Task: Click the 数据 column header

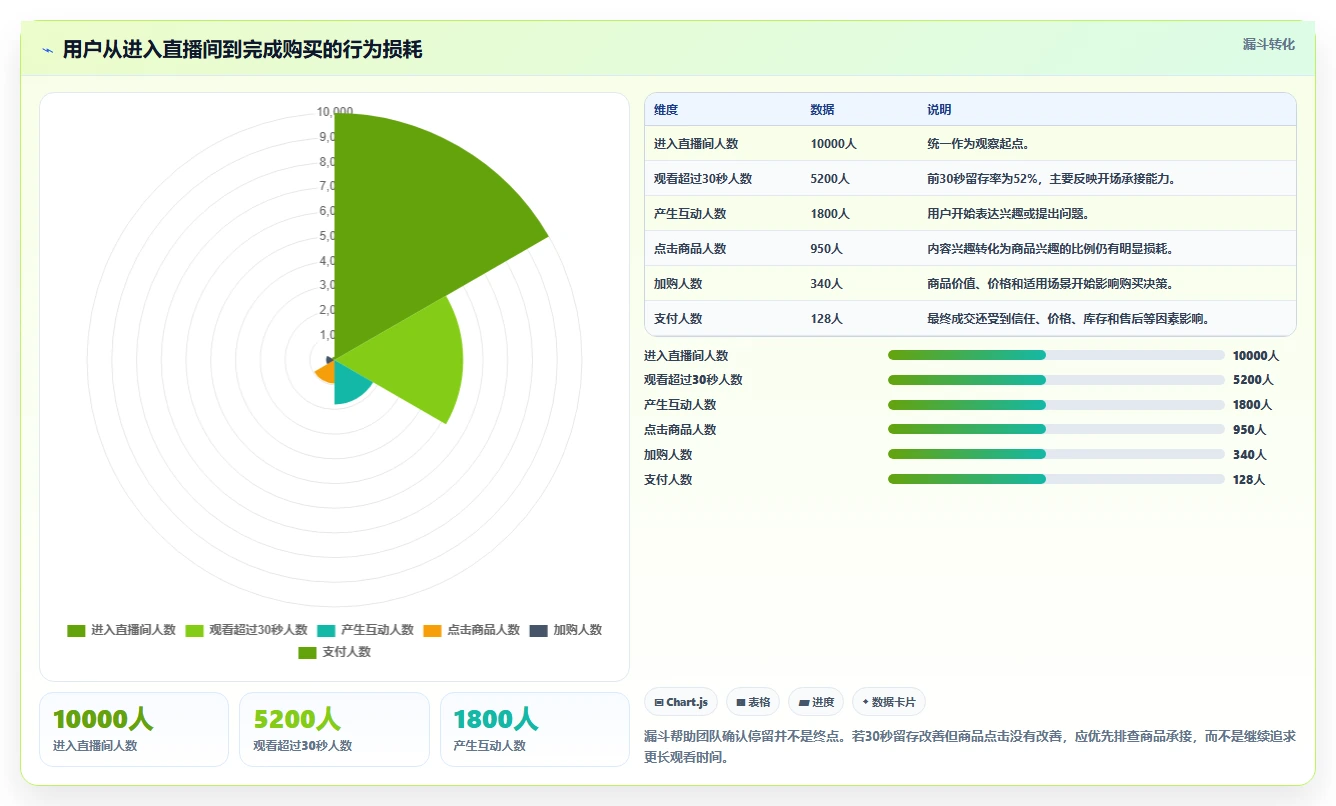Action: 822,110
